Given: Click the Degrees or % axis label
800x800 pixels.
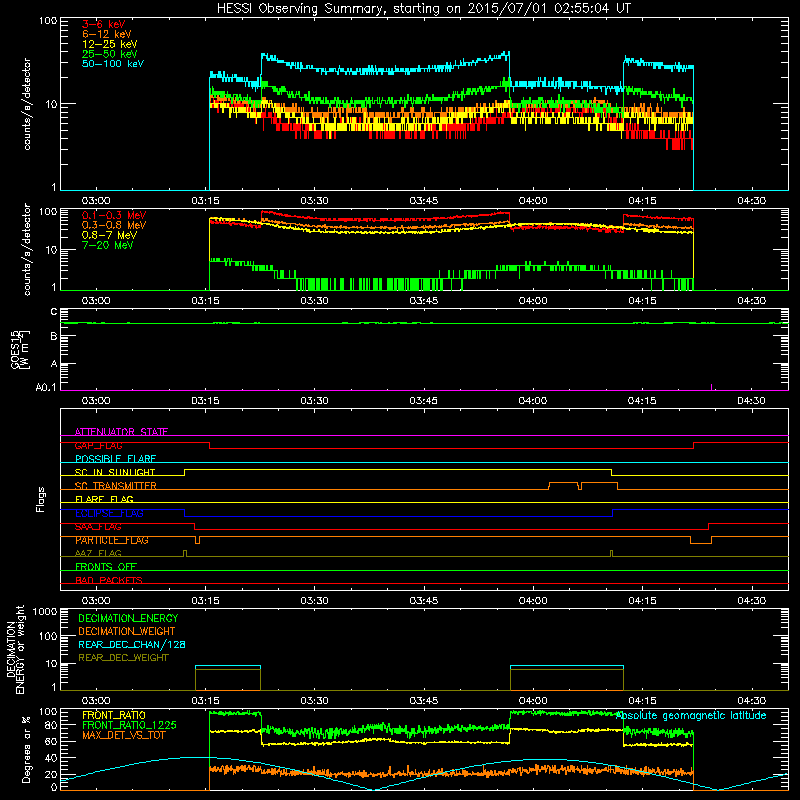Looking at the screenshot, I should 26,749.
